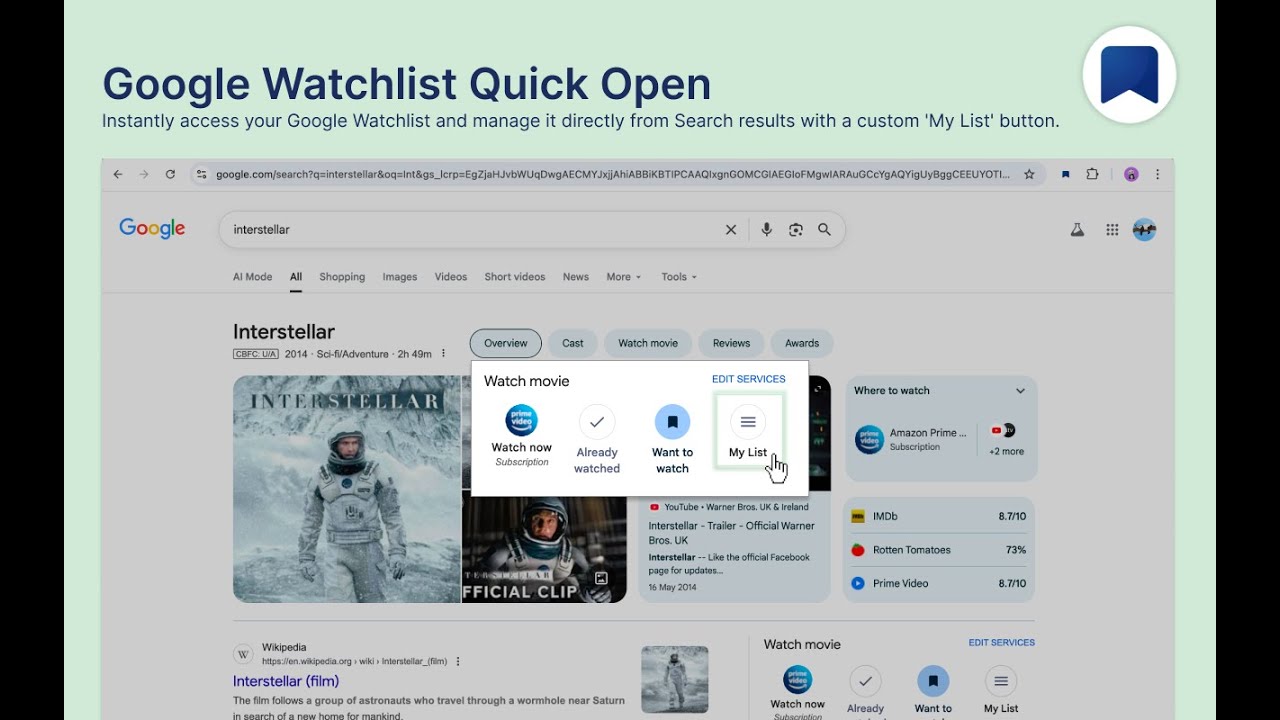Open the Amazon Prime subscription option
Viewport: 1280px width, 720px height.
[x=912, y=440]
